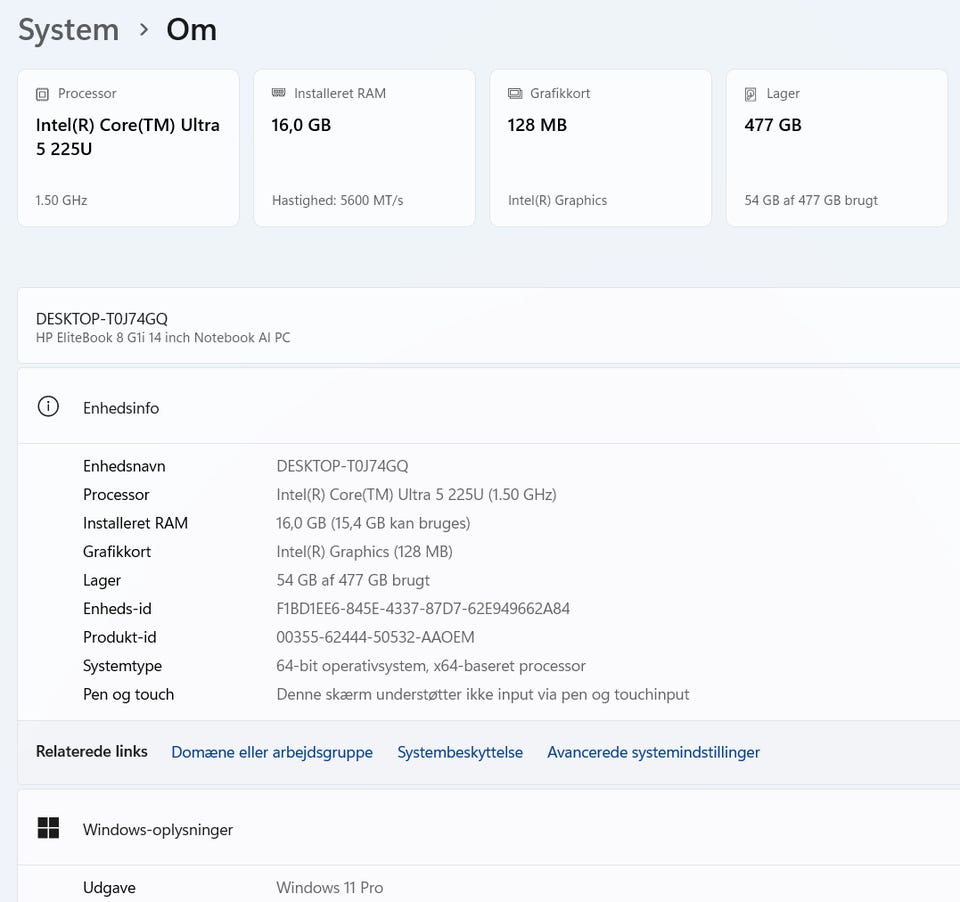Select the Installeret RAM 16,0 GB card
Viewport: 960px width, 902px height.
[x=364, y=148]
